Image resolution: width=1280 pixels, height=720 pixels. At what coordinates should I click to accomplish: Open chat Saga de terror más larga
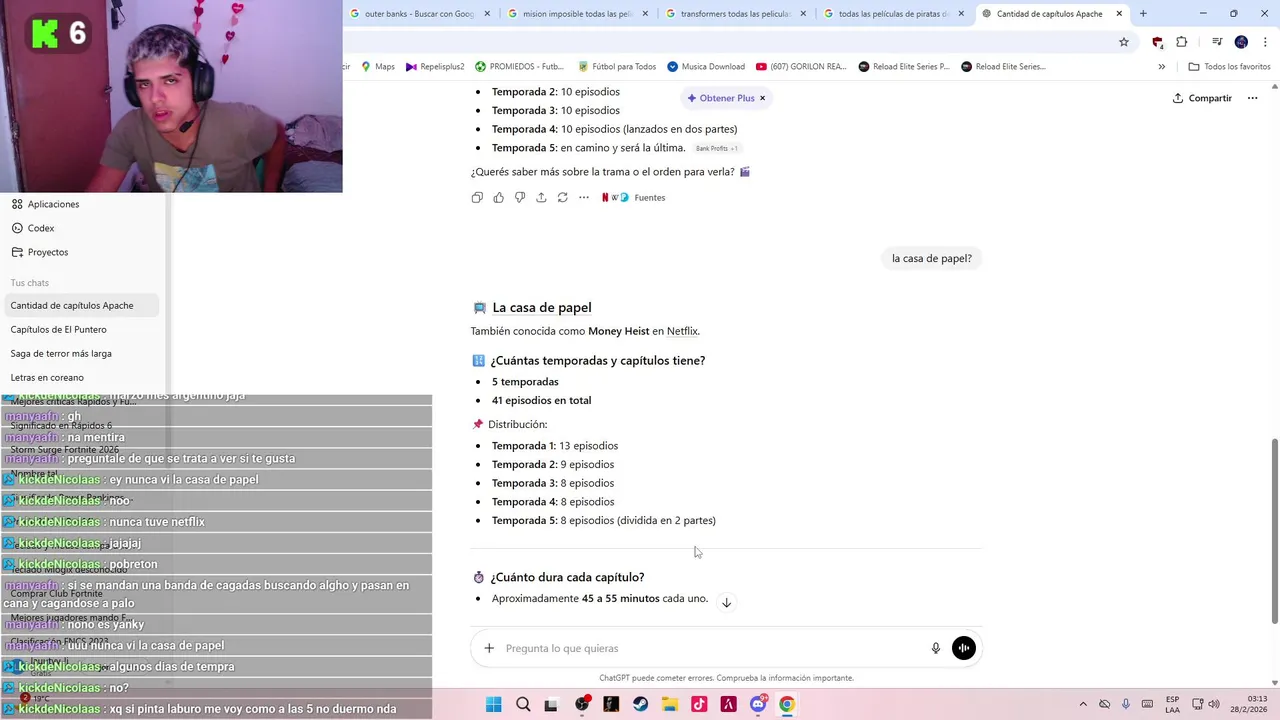[80, 353]
